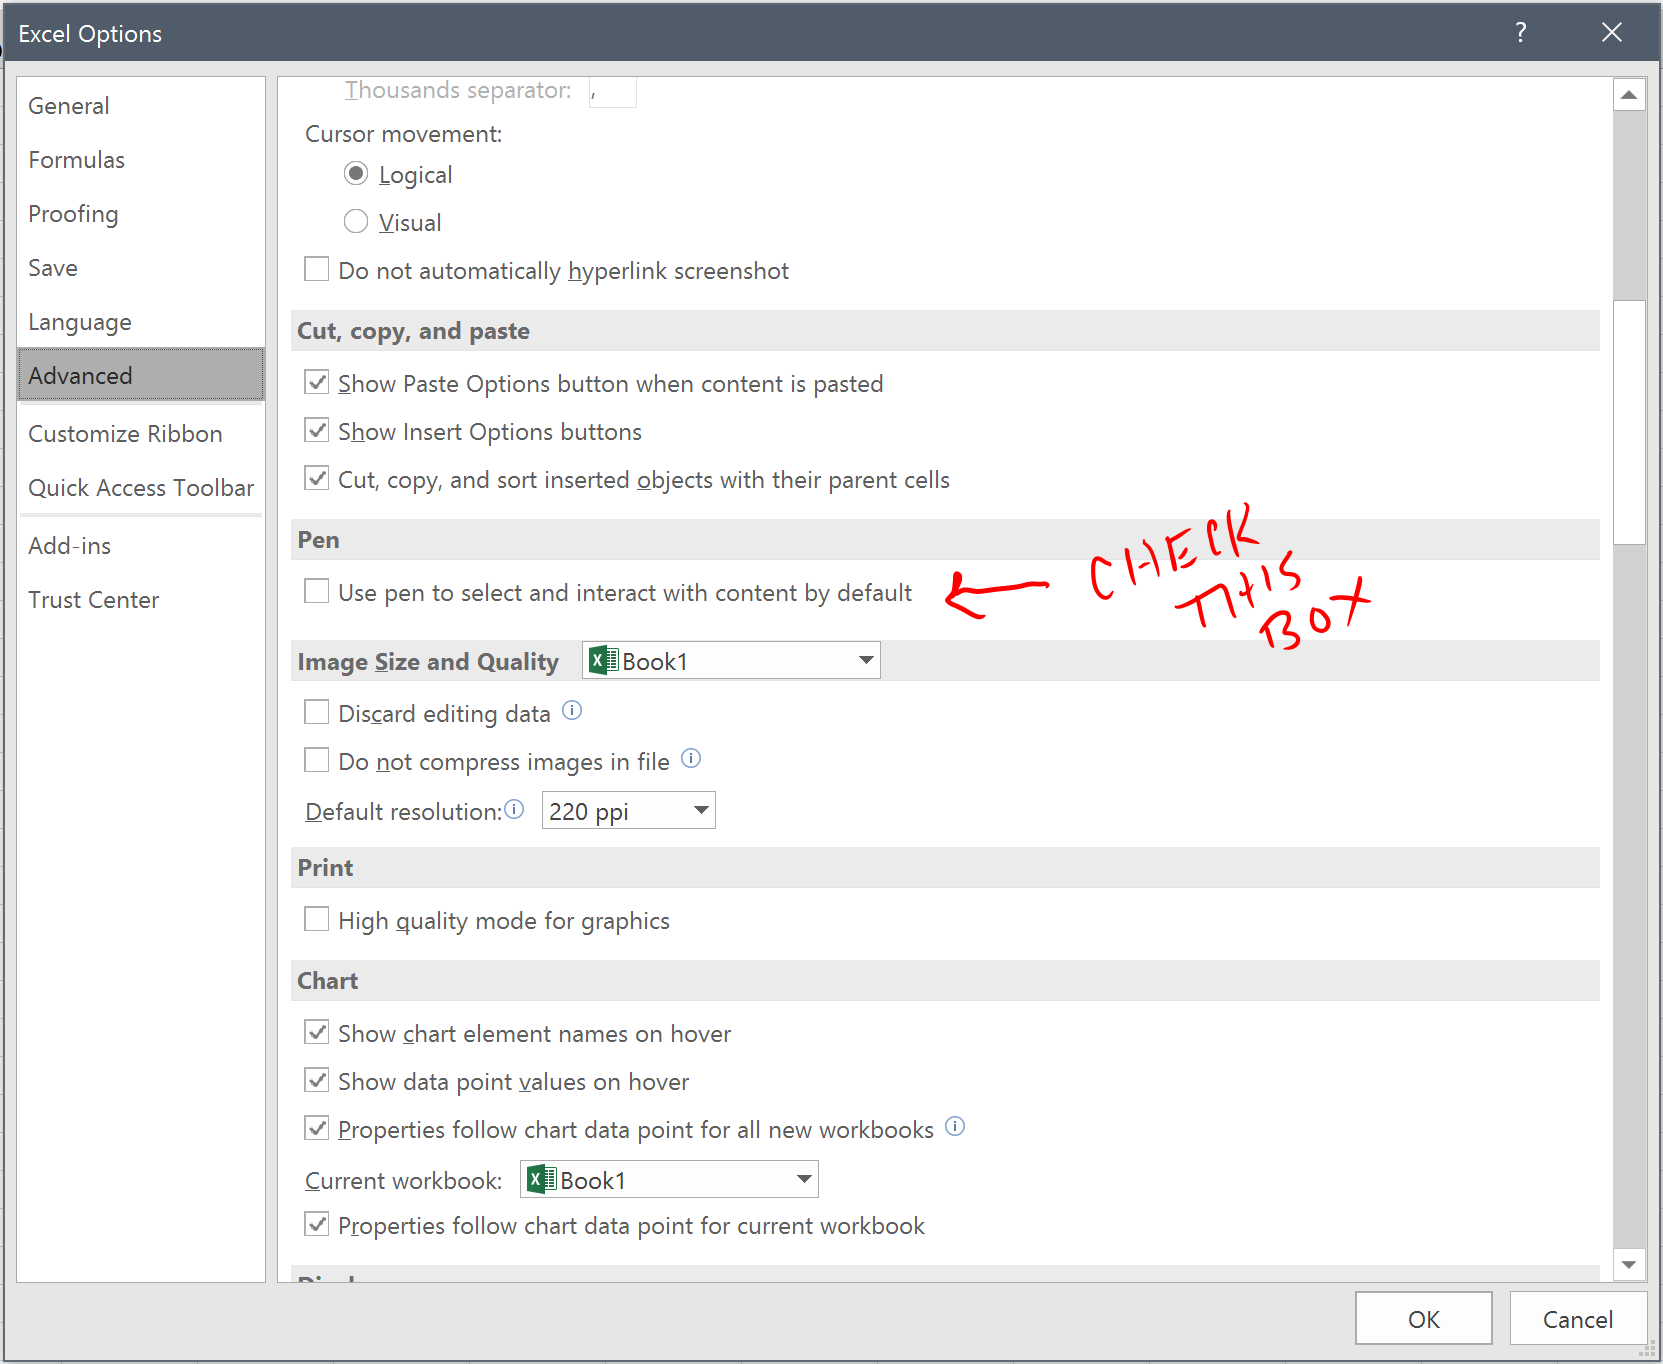
Task: Click the OK button
Action: pos(1423,1319)
